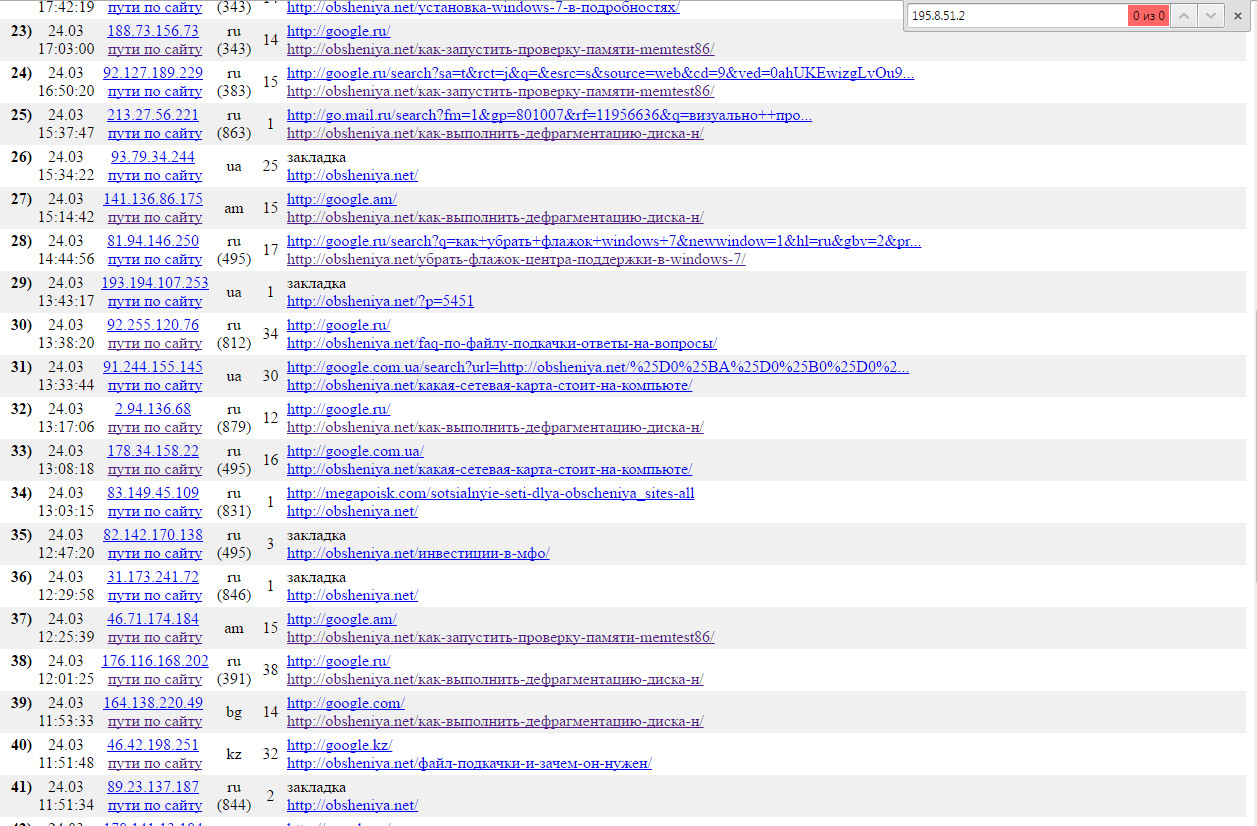
Task: Open the google.com.ua referrer in row 33
Action: [355, 451]
